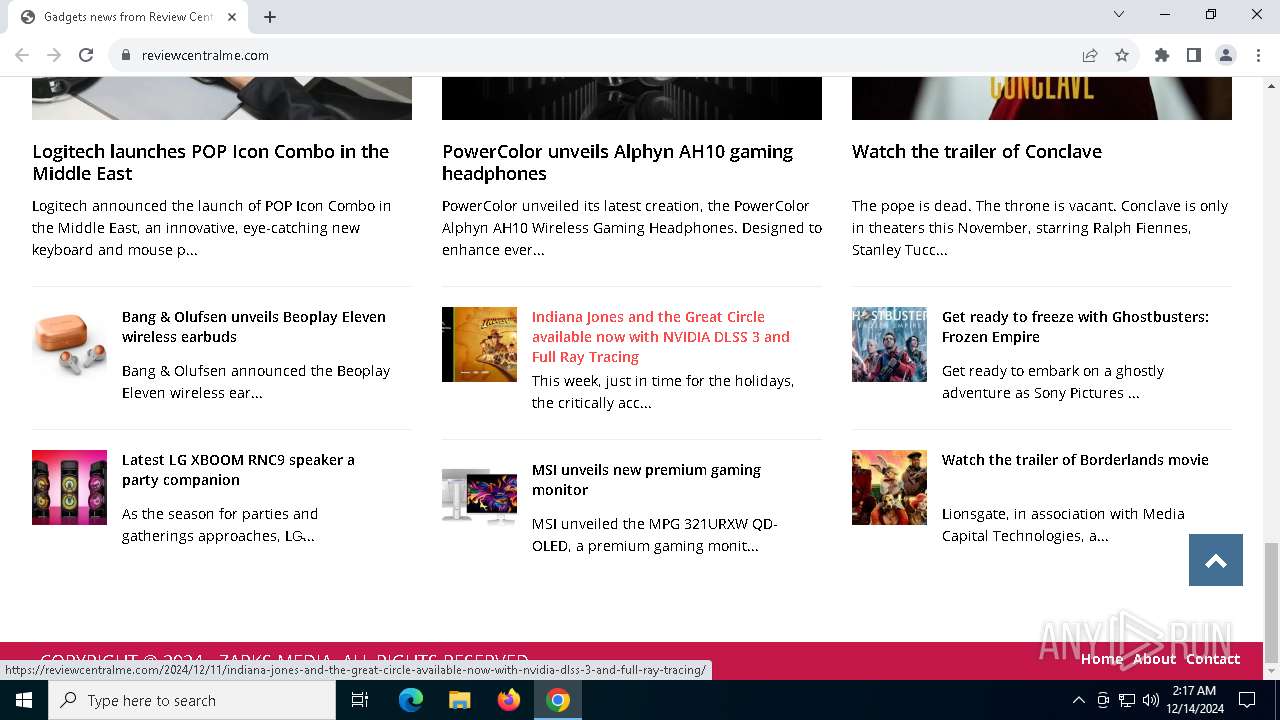The width and height of the screenshot is (1280, 720).
Task: Show hidden system tray icons
Action: (x=1078, y=700)
